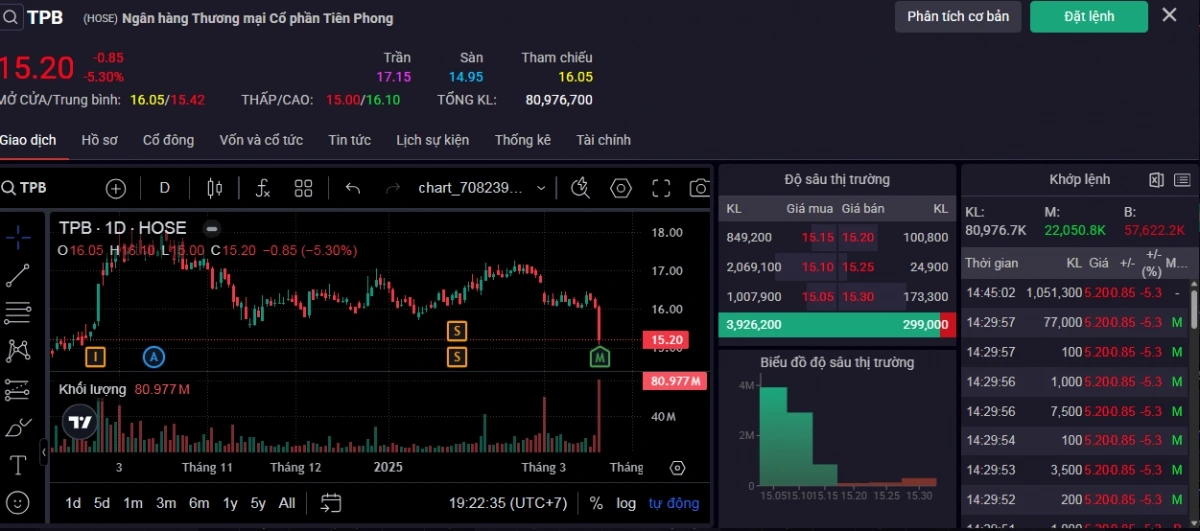Switch to Tin tức tab
This screenshot has width=1200, height=531.
pos(349,140)
